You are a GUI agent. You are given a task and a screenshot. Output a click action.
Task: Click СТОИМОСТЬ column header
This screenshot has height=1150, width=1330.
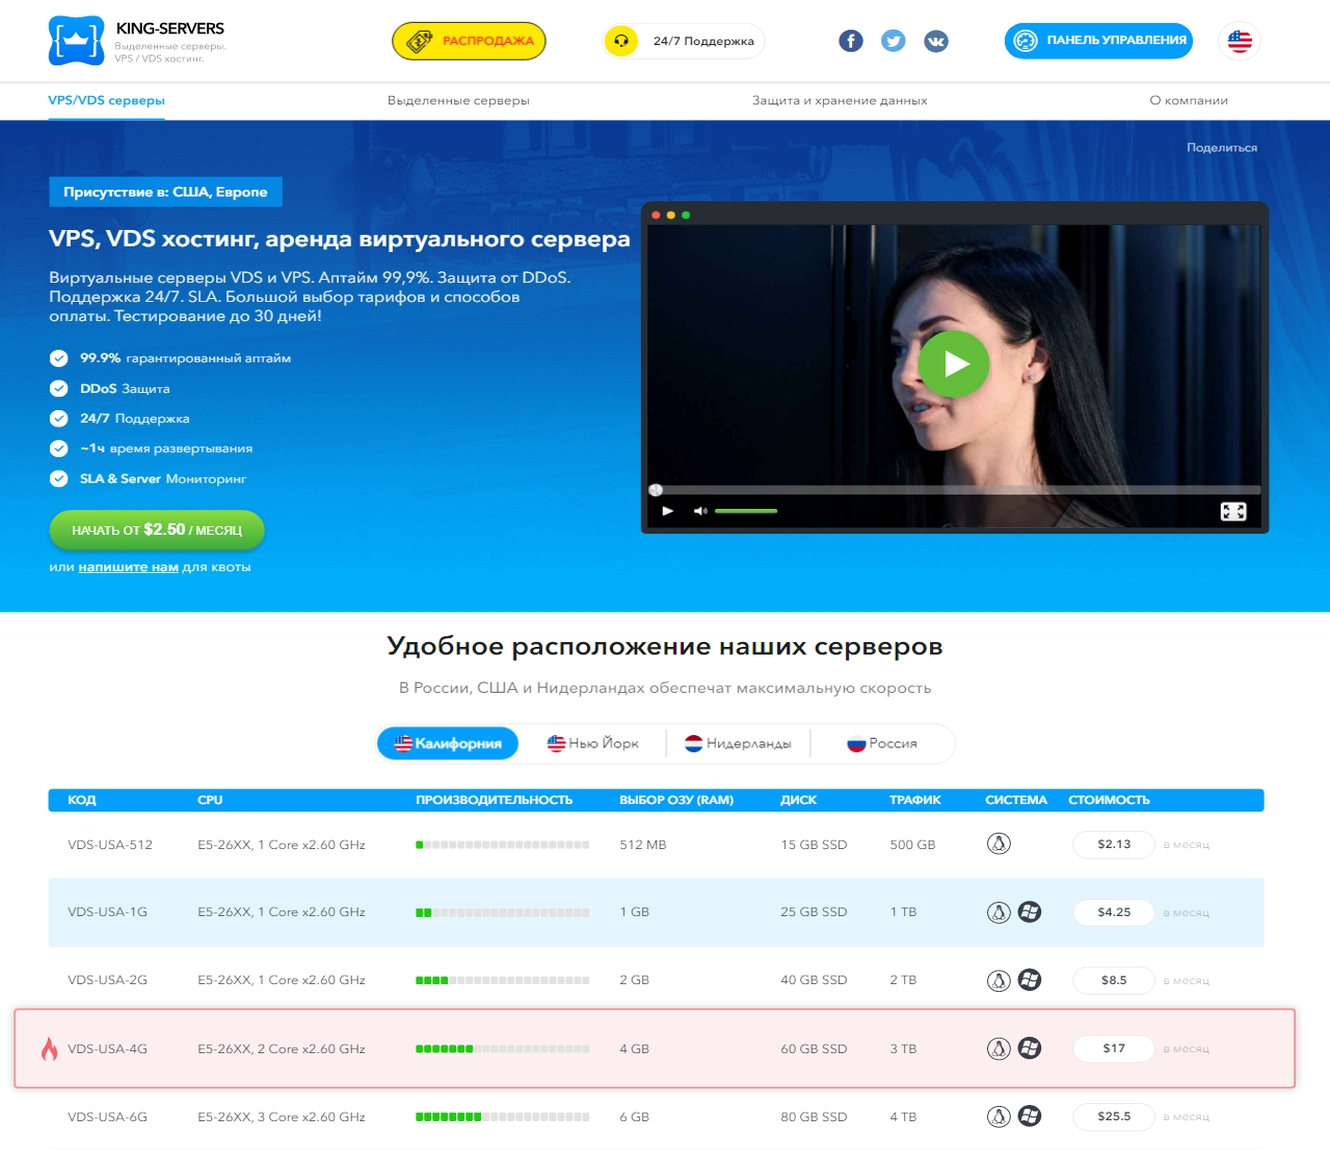[1109, 800]
